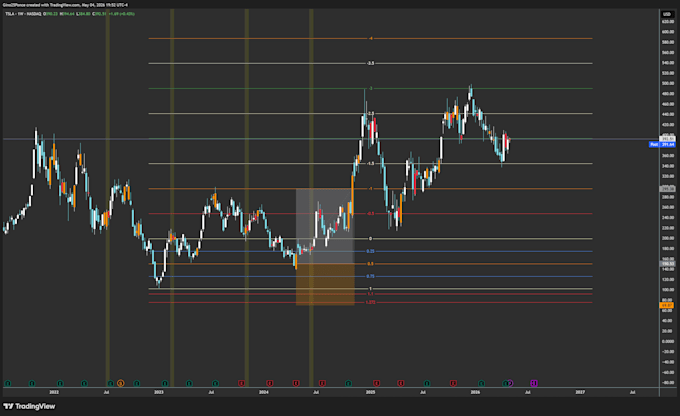The width and height of the screenshot is (680, 416).
Task: Select the orange shaded rectangle zone
Action: (325, 285)
